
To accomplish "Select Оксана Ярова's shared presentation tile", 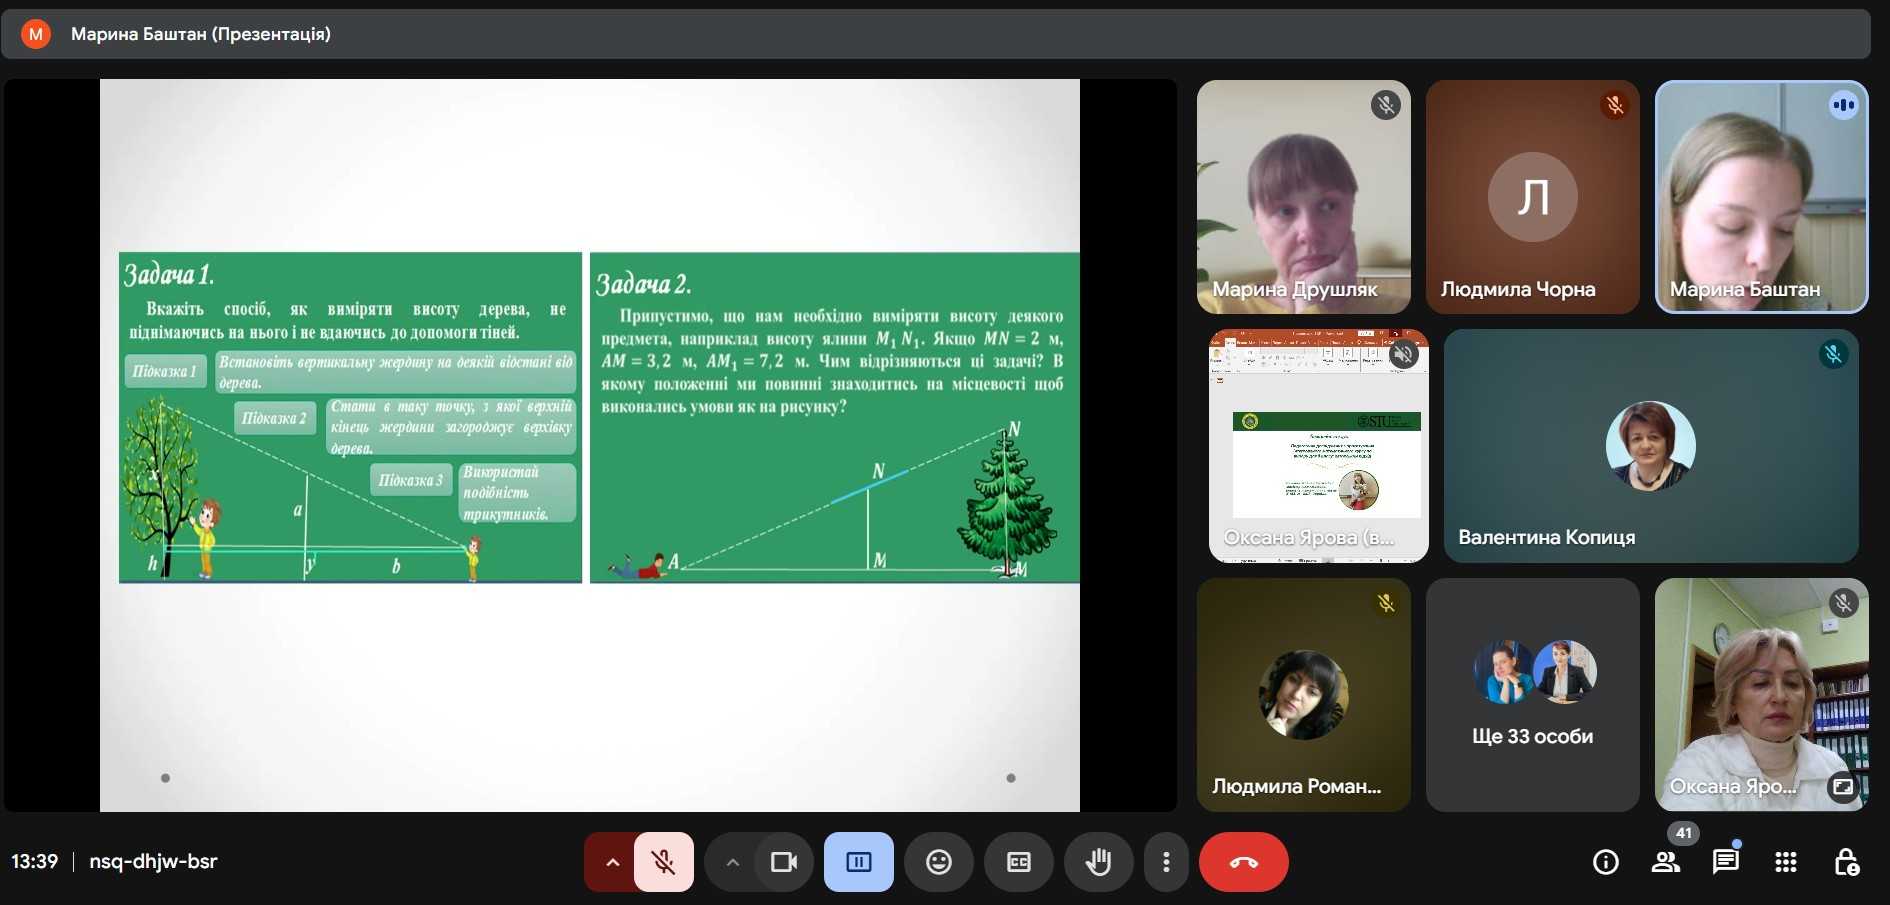I will click(1318, 446).
